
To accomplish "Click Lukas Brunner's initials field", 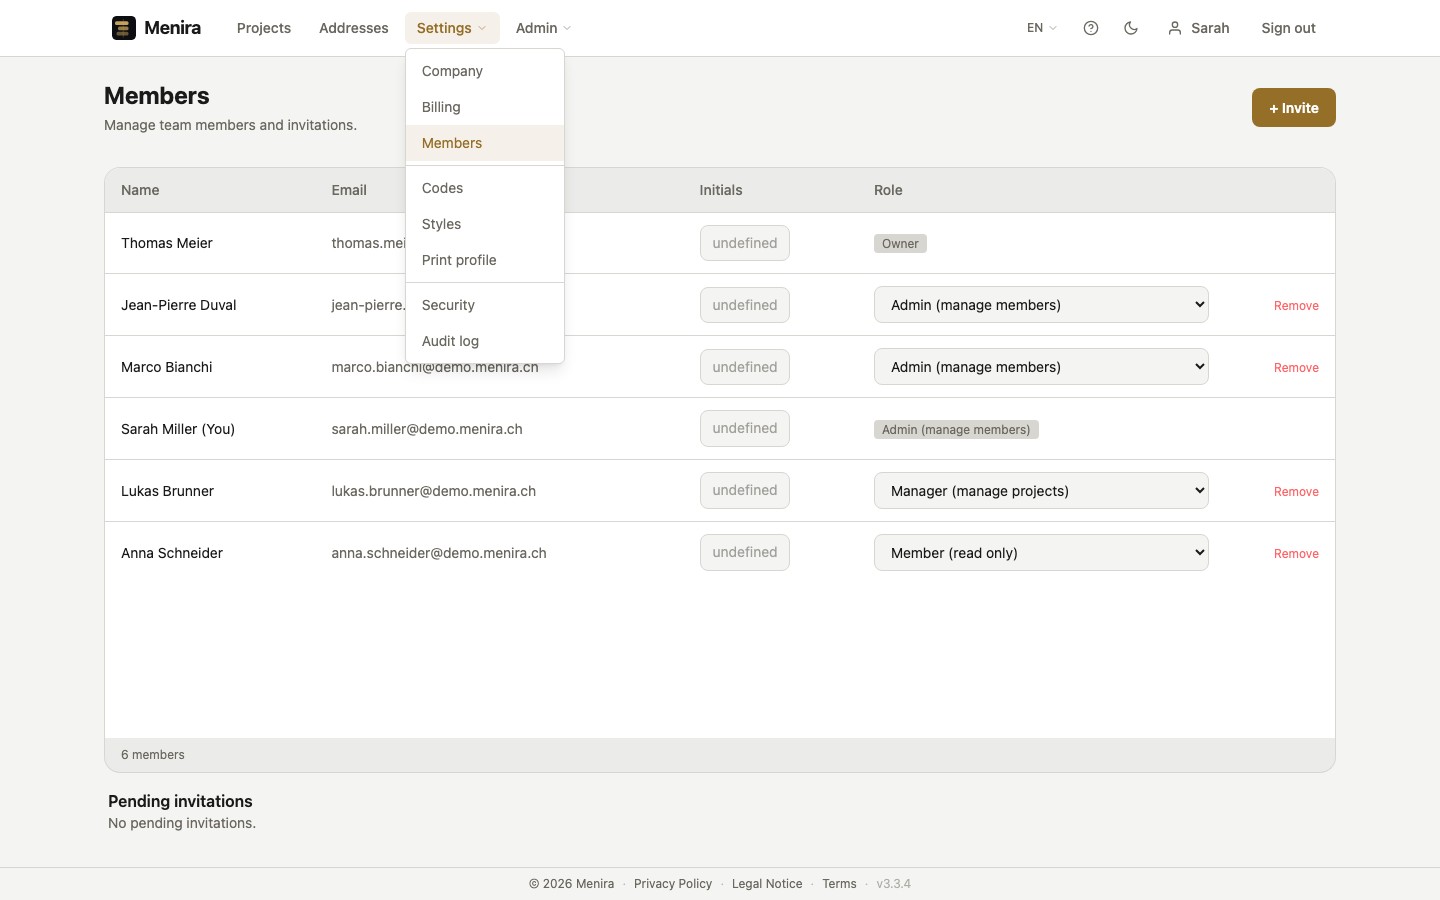I will [745, 491].
